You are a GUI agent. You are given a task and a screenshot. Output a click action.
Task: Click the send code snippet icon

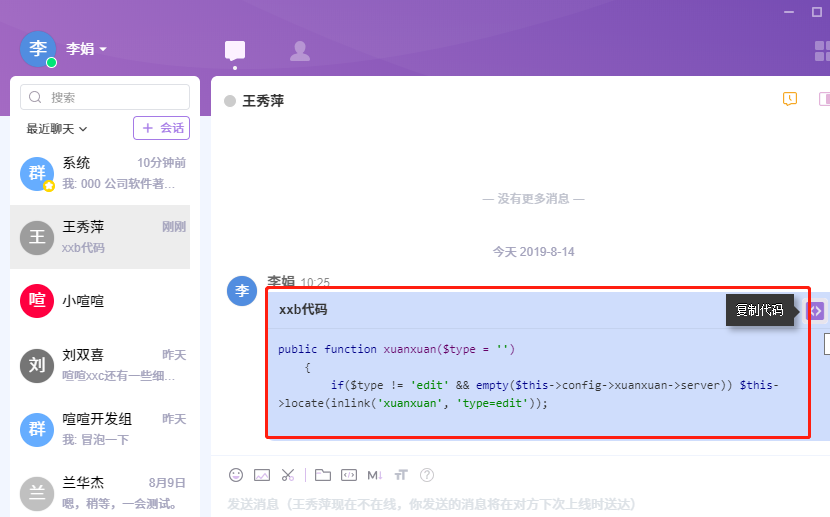click(349, 475)
